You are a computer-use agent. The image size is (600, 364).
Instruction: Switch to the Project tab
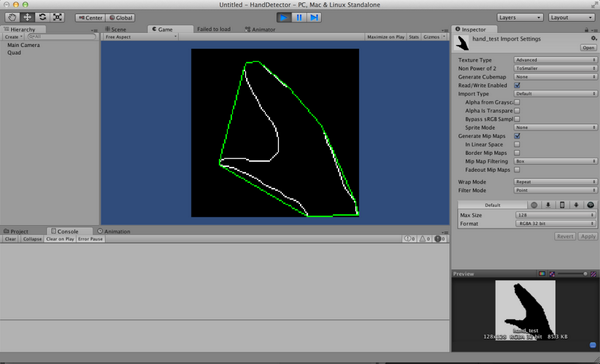[x=16, y=231]
